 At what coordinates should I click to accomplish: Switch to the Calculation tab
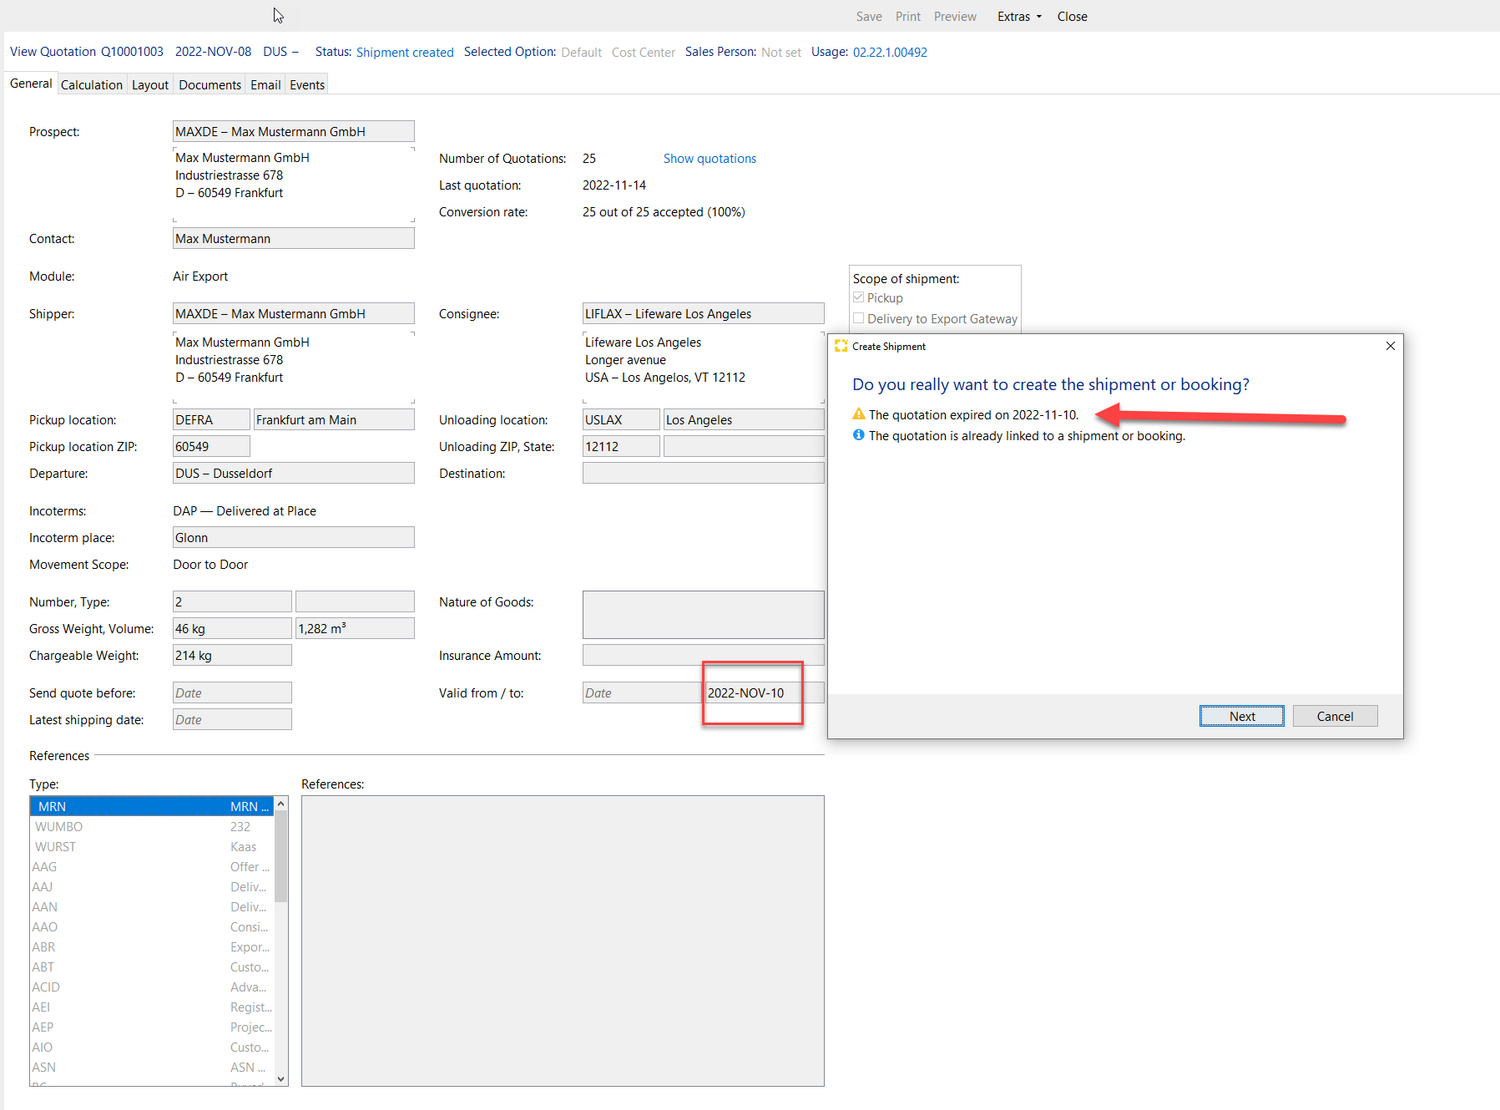92,85
